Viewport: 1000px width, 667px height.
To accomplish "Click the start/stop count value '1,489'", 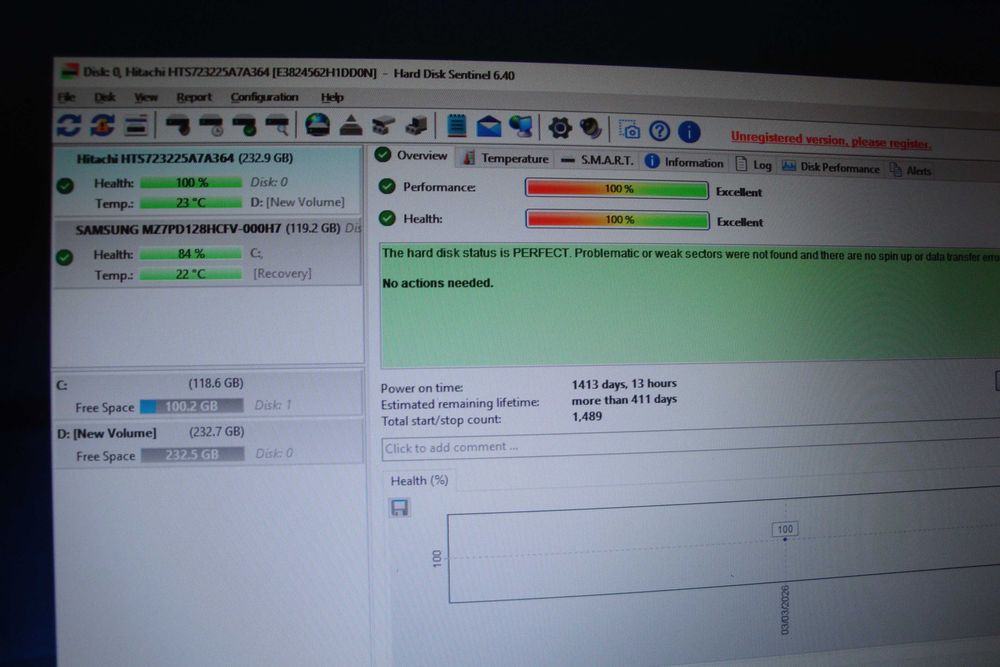I will click(x=587, y=416).
